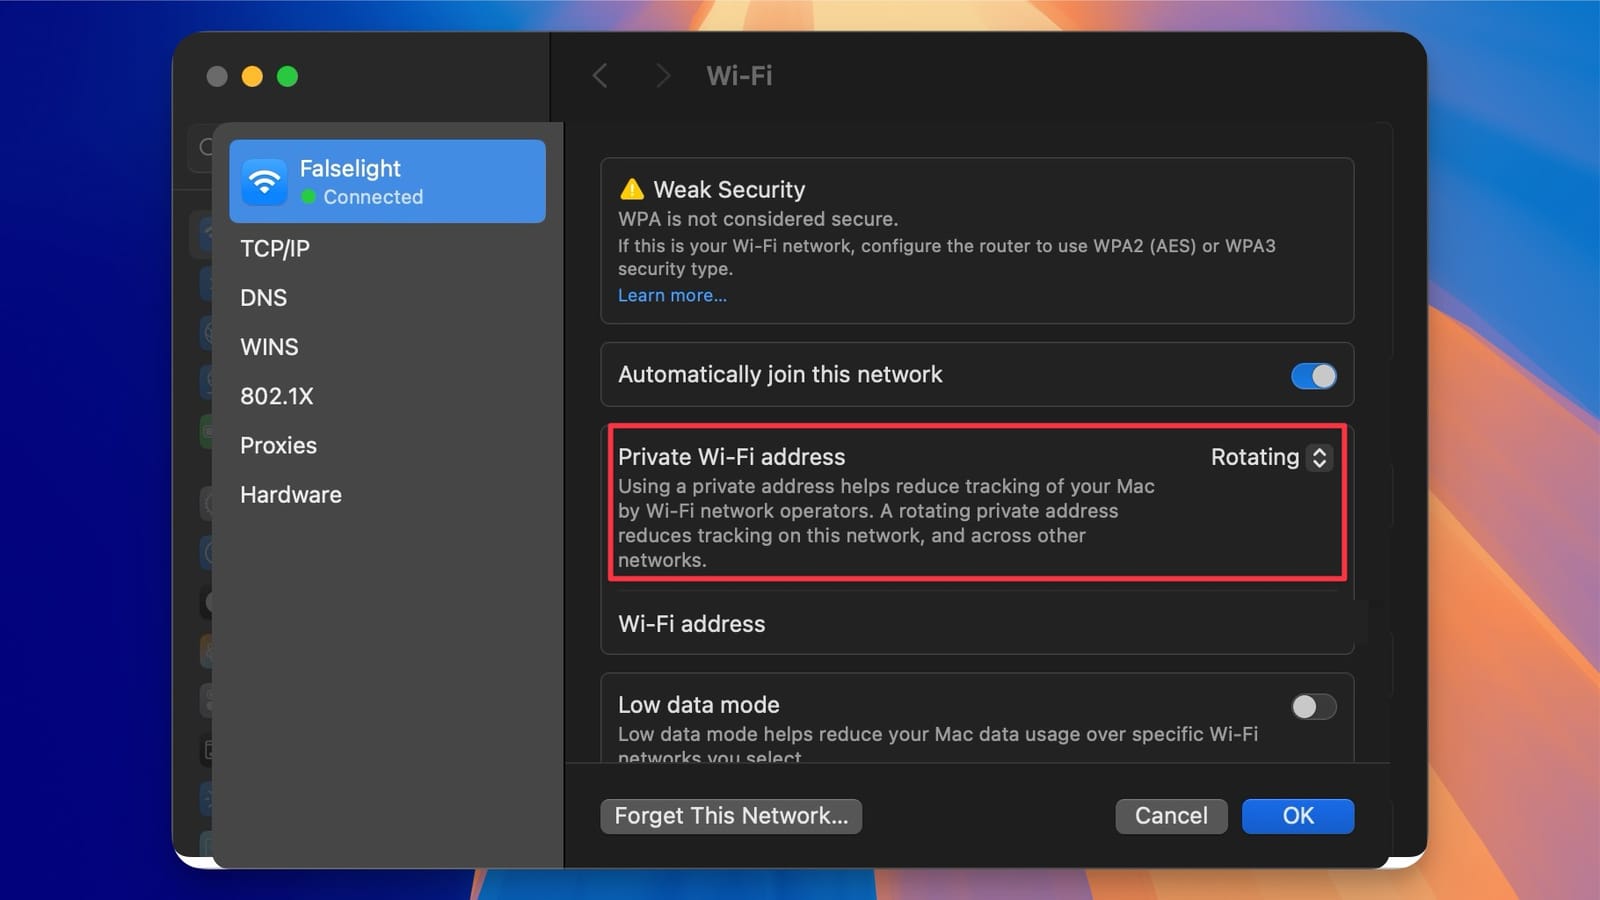Open the DNS settings section
This screenshot has width=1600, height=900.
tap(263, 297)
